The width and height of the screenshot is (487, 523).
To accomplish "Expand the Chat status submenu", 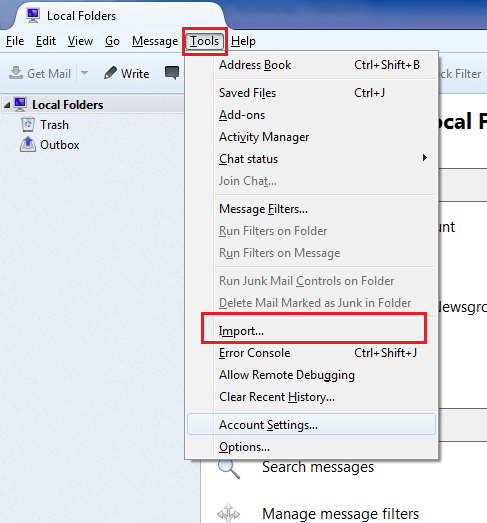I will [x=425, y=158].
